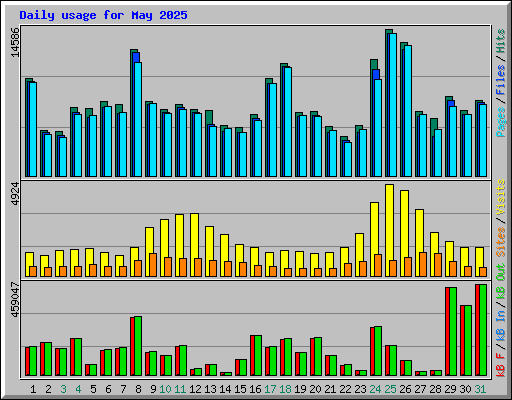Select the cyan "Pages" legend label
Viewport: 512px width, 400px height.
(501, 122)
